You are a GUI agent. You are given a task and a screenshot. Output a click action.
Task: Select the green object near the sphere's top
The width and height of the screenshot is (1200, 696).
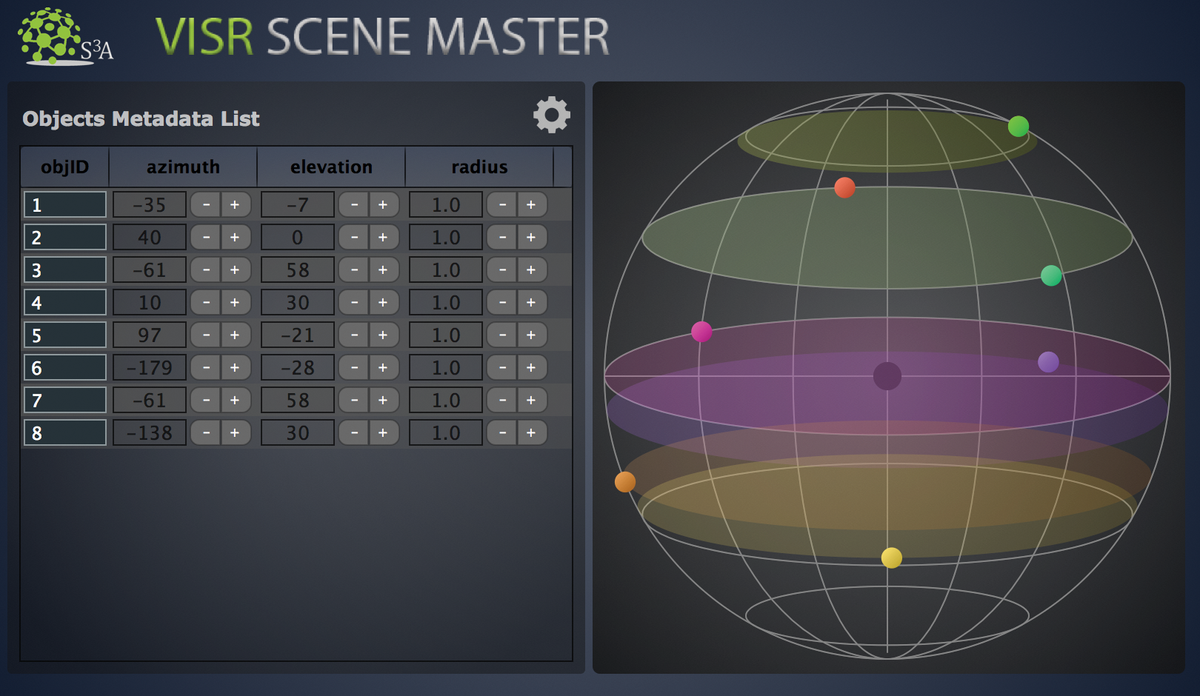(x=1018, y=127)
